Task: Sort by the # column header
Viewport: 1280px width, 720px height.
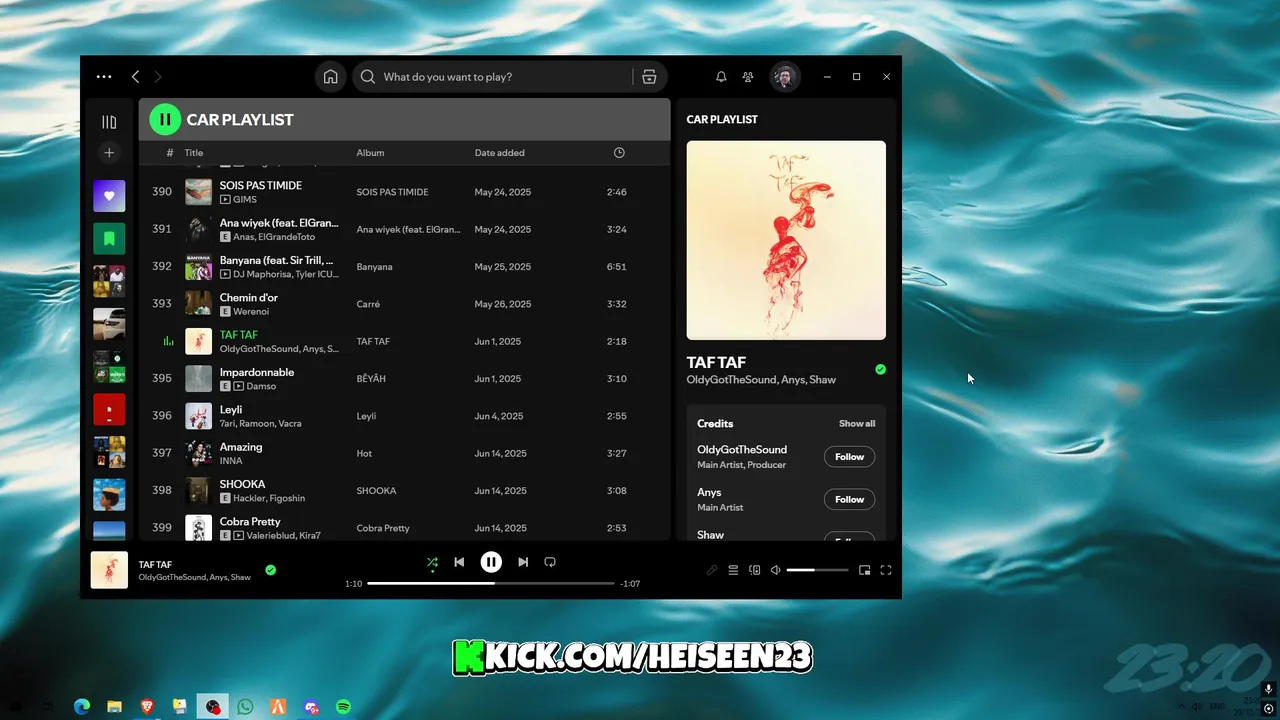Action: point(170,153)
